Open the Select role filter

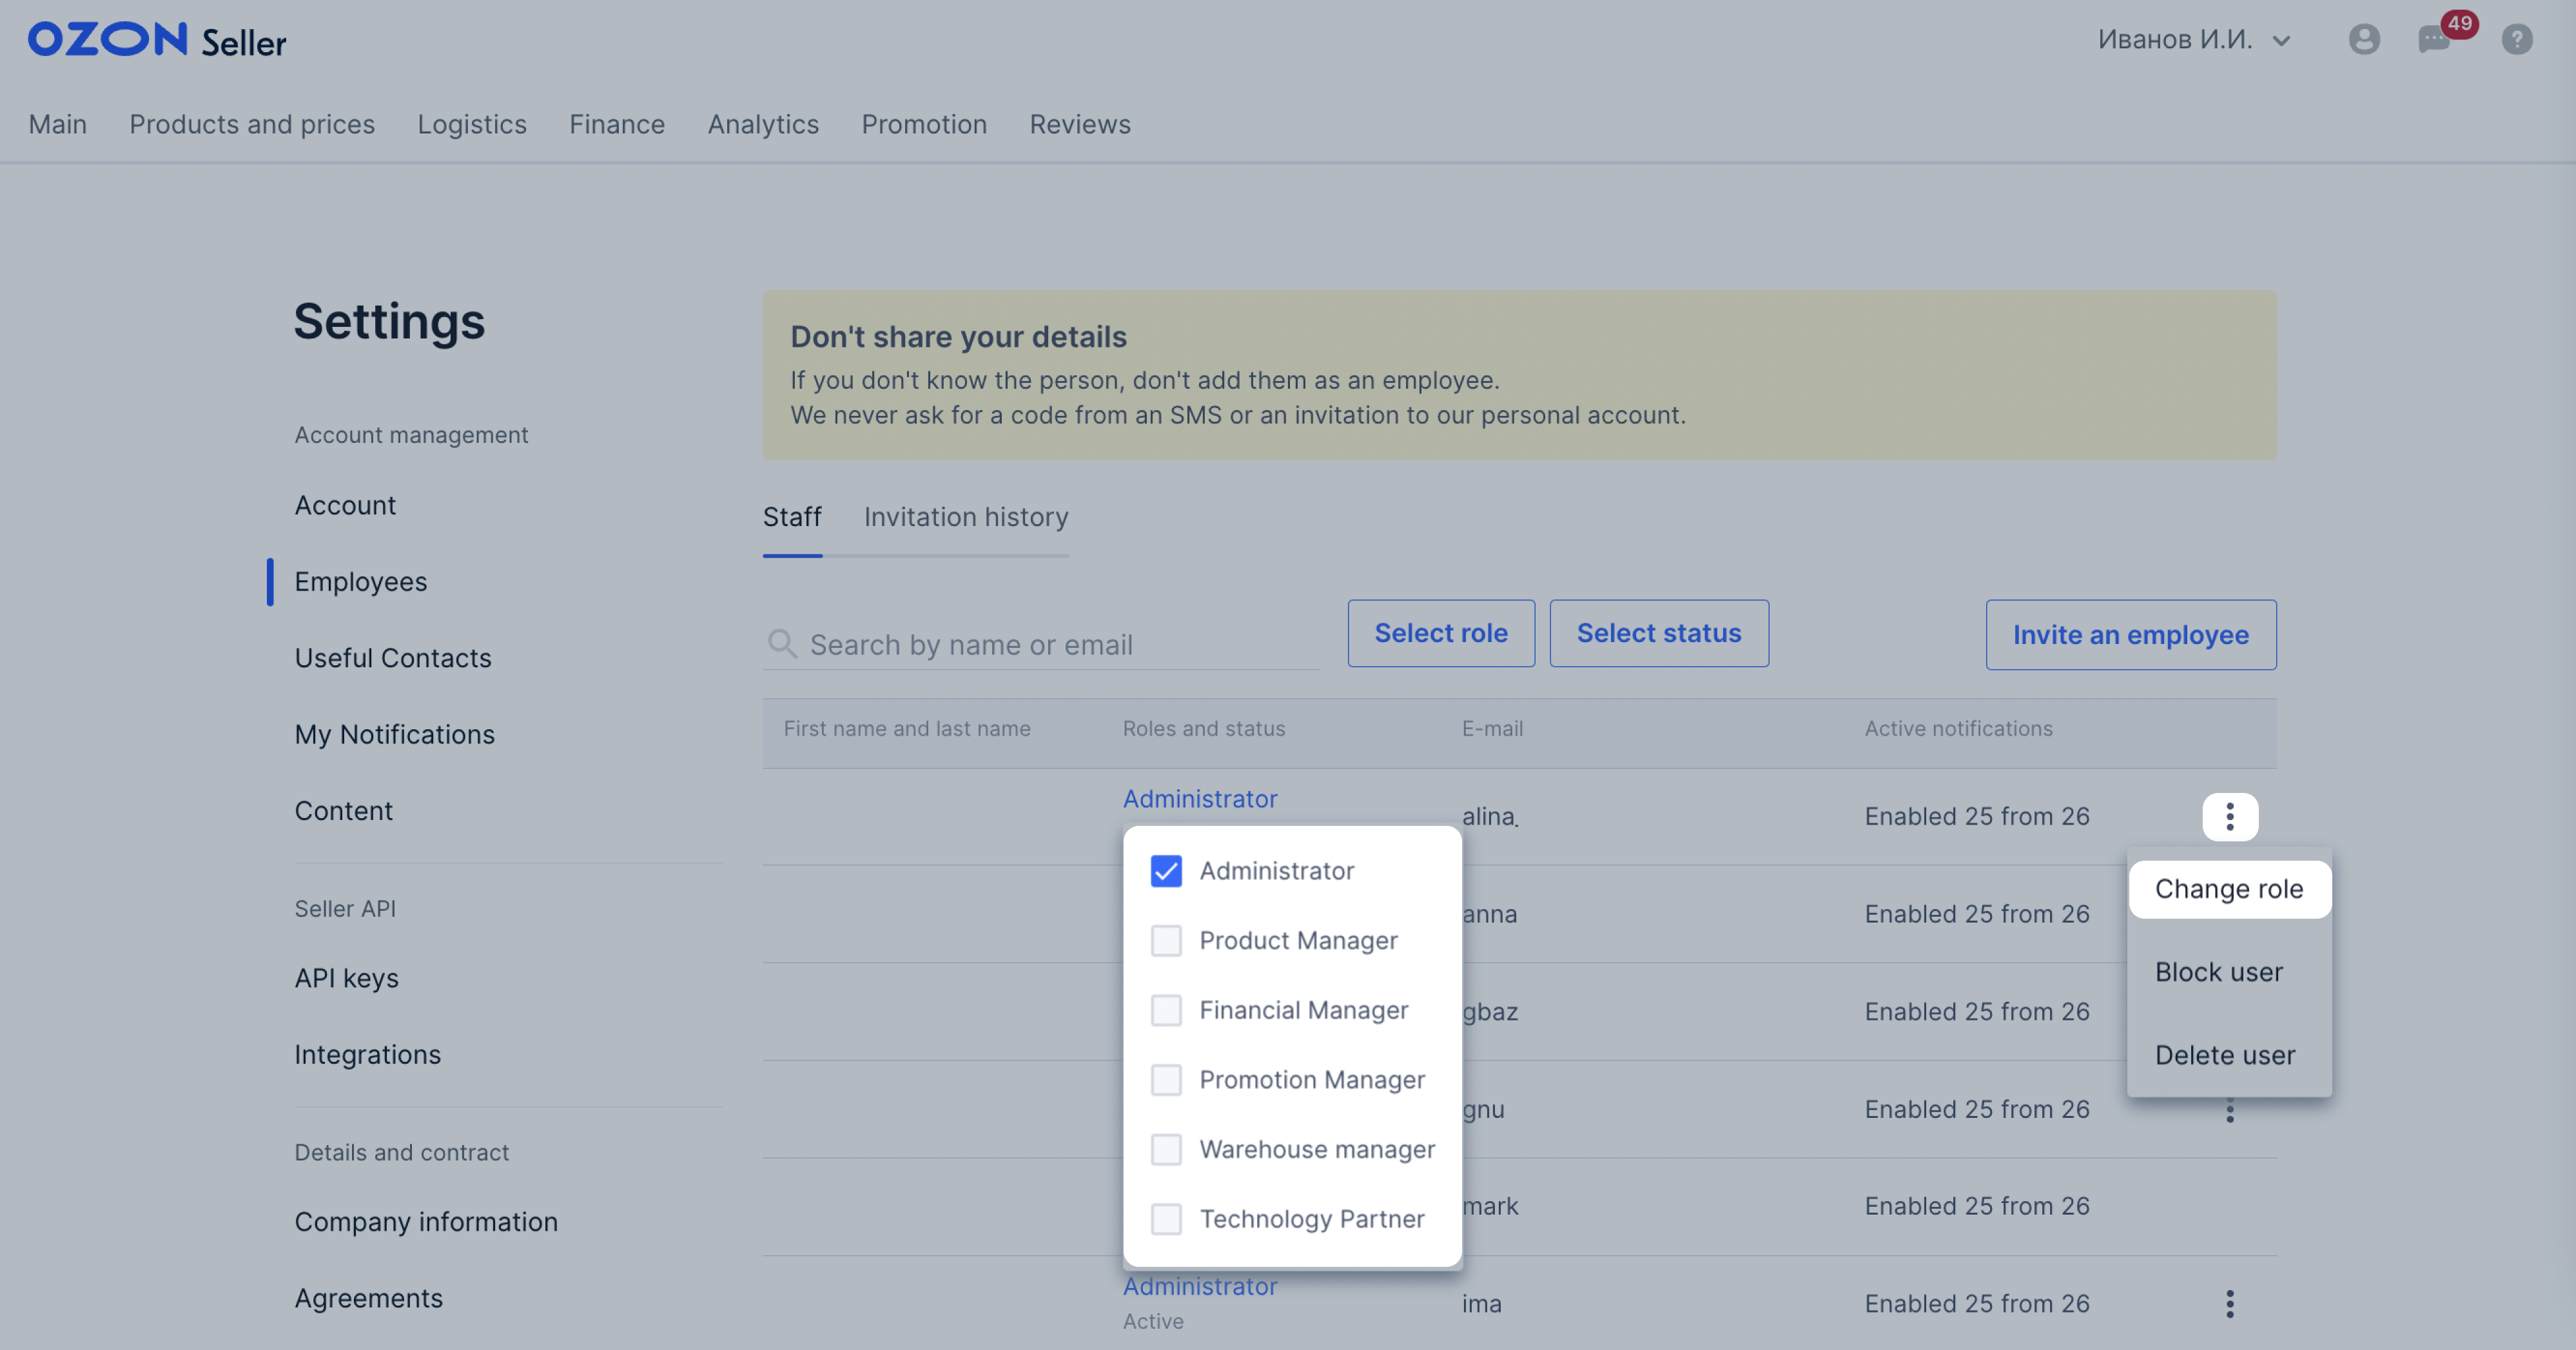1441,633
